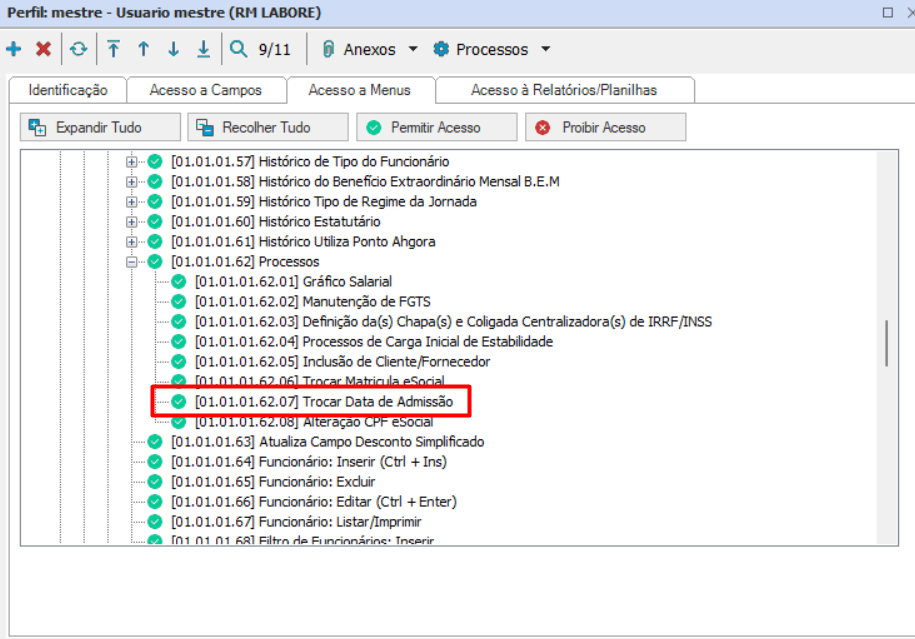
Task: Toggle access check for Manutenção de FGTS
Action: tap(179, 302)
